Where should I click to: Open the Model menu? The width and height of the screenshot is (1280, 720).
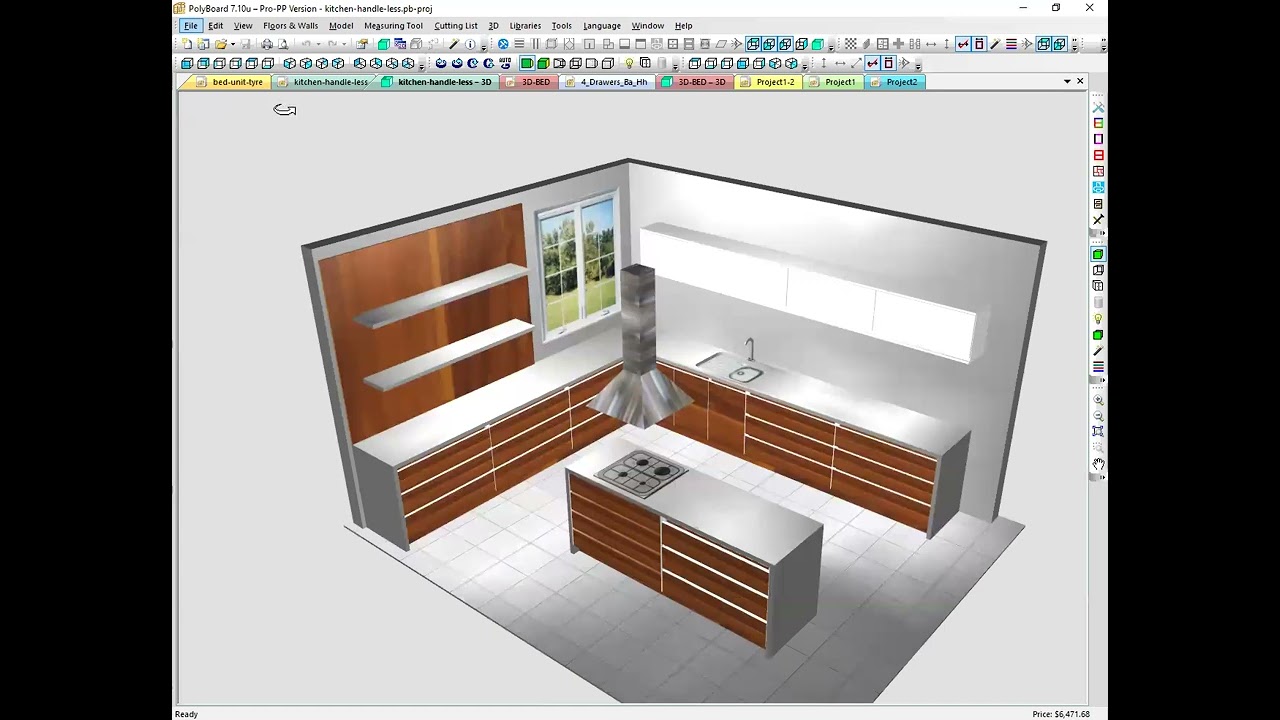[x=341, y=26]
